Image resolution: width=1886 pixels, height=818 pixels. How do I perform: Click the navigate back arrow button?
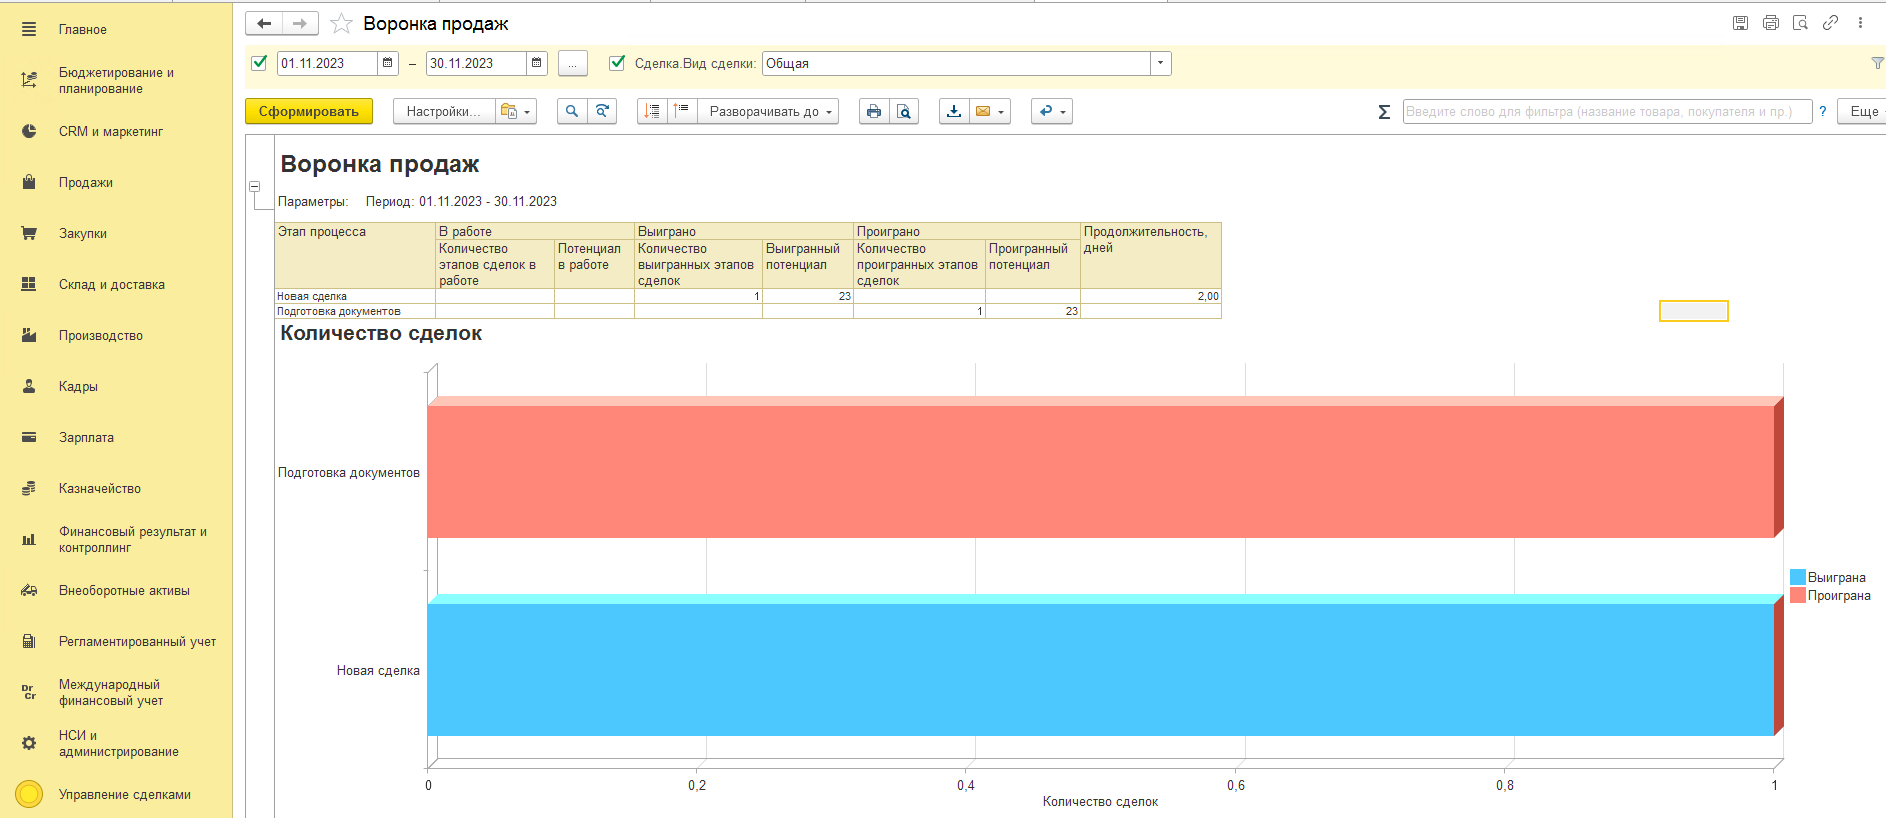click(265, 23)
